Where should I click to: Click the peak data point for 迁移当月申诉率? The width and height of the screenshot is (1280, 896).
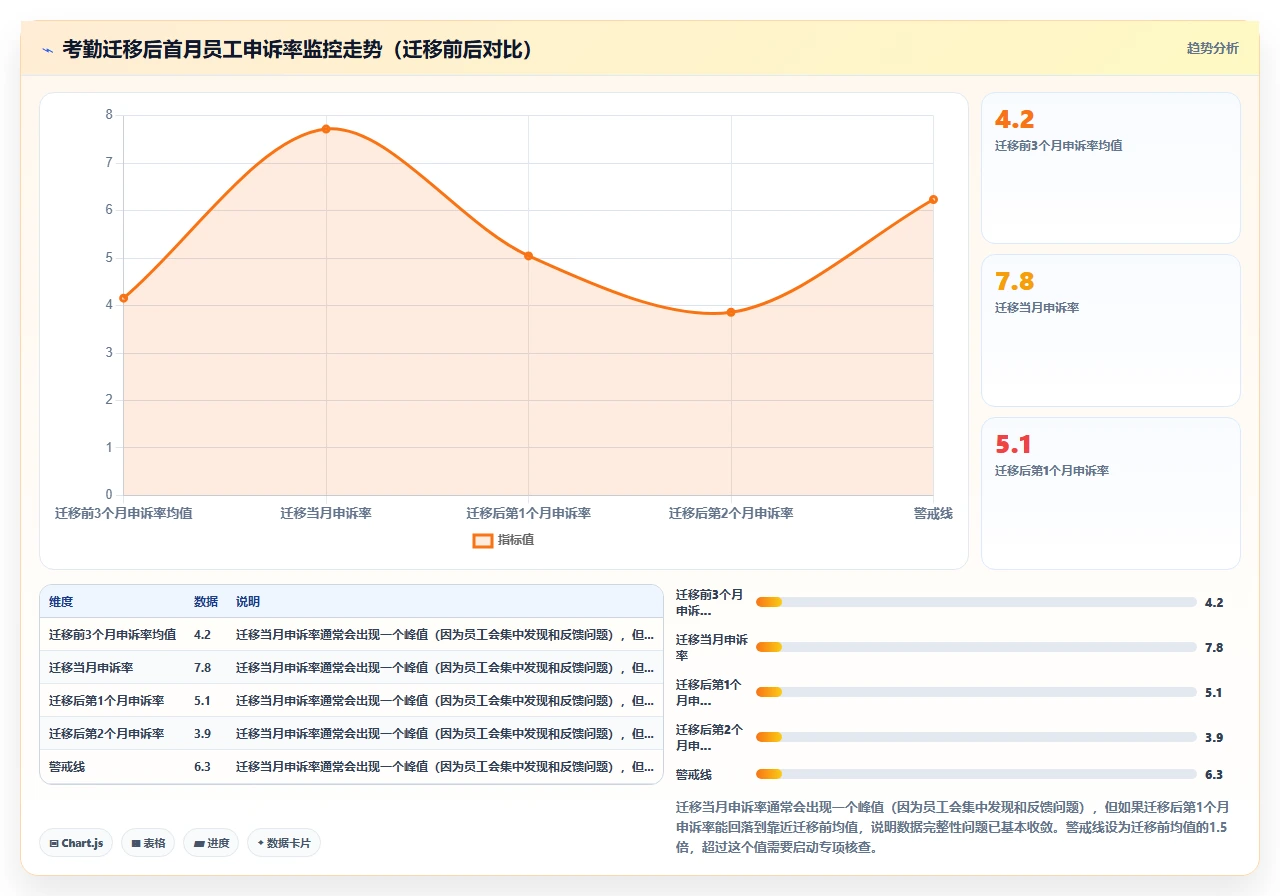pyautogui.click(x=326, y=129)
